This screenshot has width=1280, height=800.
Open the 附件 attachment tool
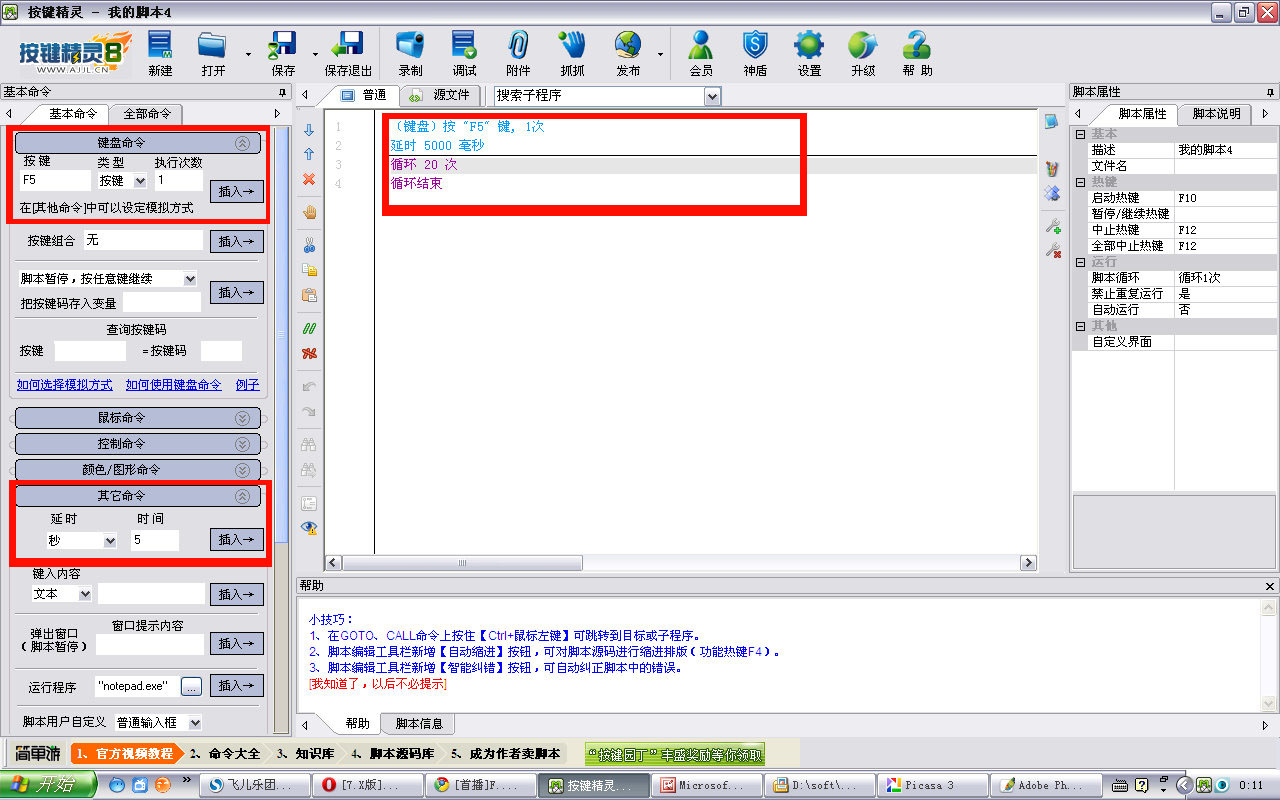pyautogui.click(x=518, y=54)
